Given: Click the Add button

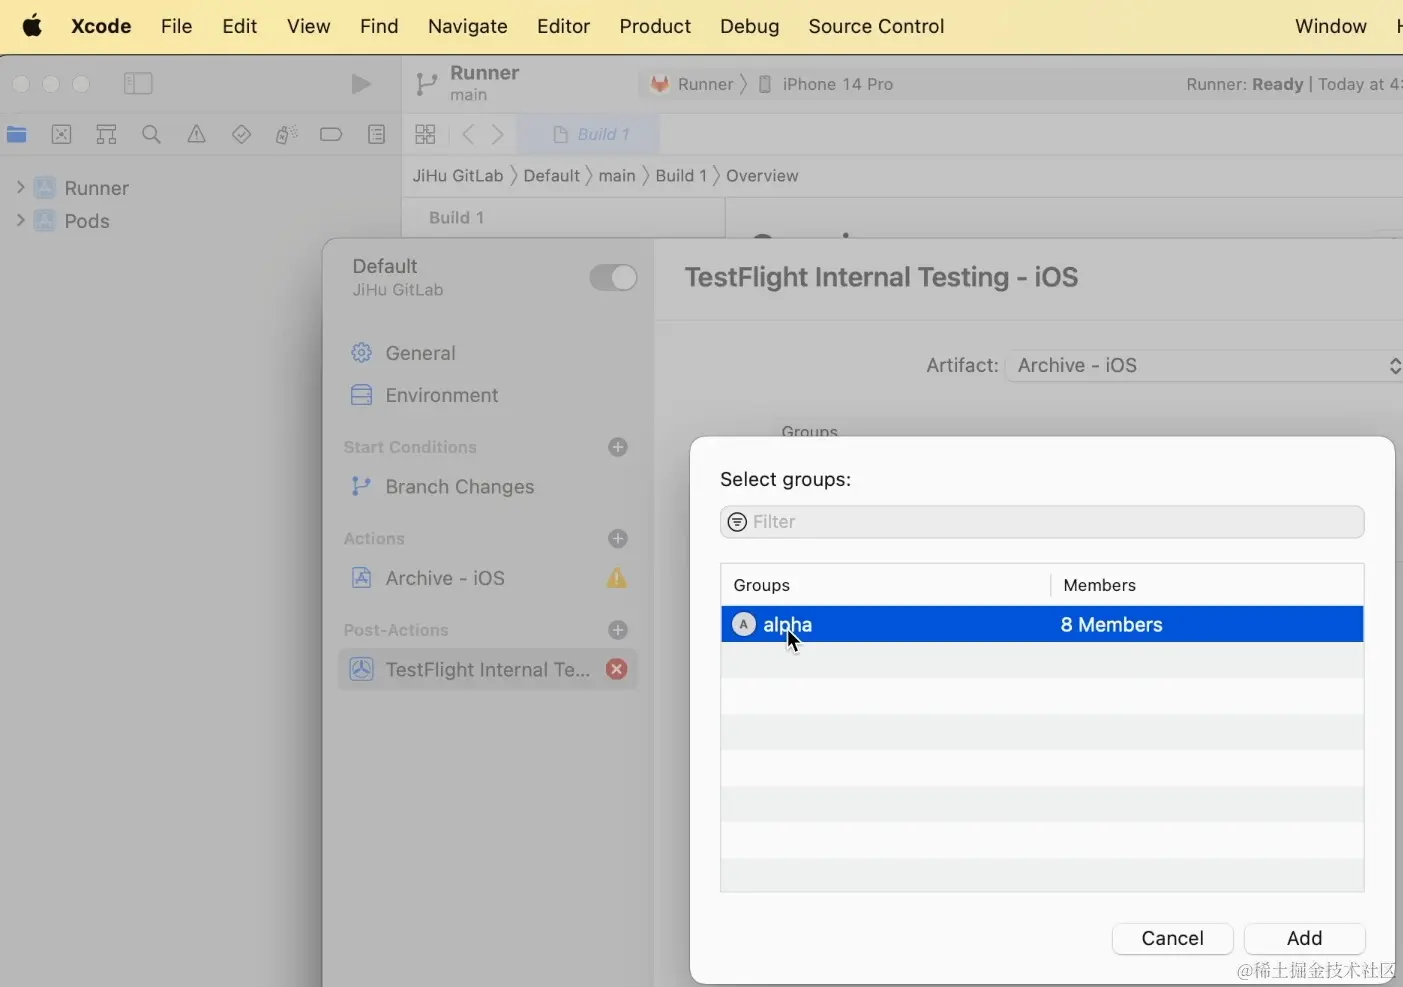Looking at the screenshot, I should pos(1304,938).
